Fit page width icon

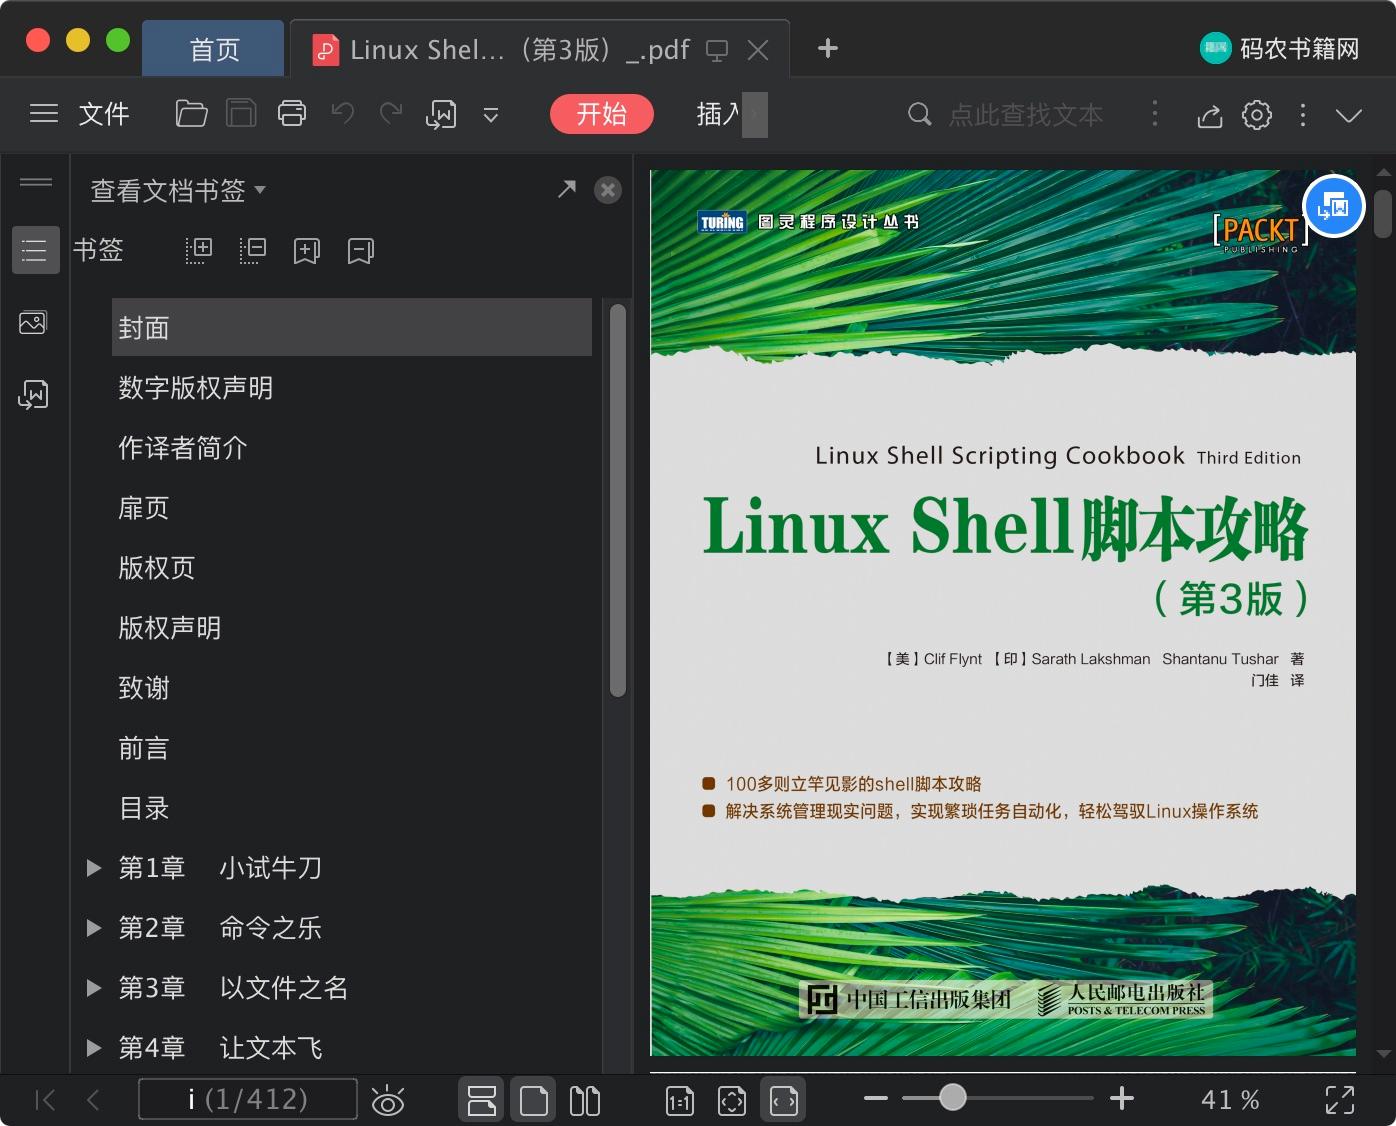point(784,1101)
